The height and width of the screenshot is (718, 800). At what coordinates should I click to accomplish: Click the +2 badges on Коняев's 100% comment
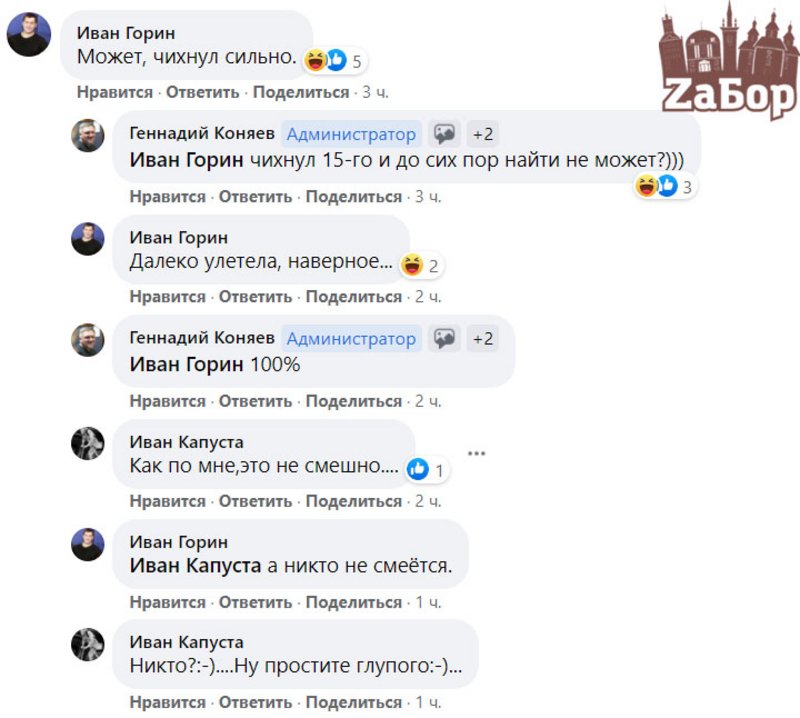point(483,339)
